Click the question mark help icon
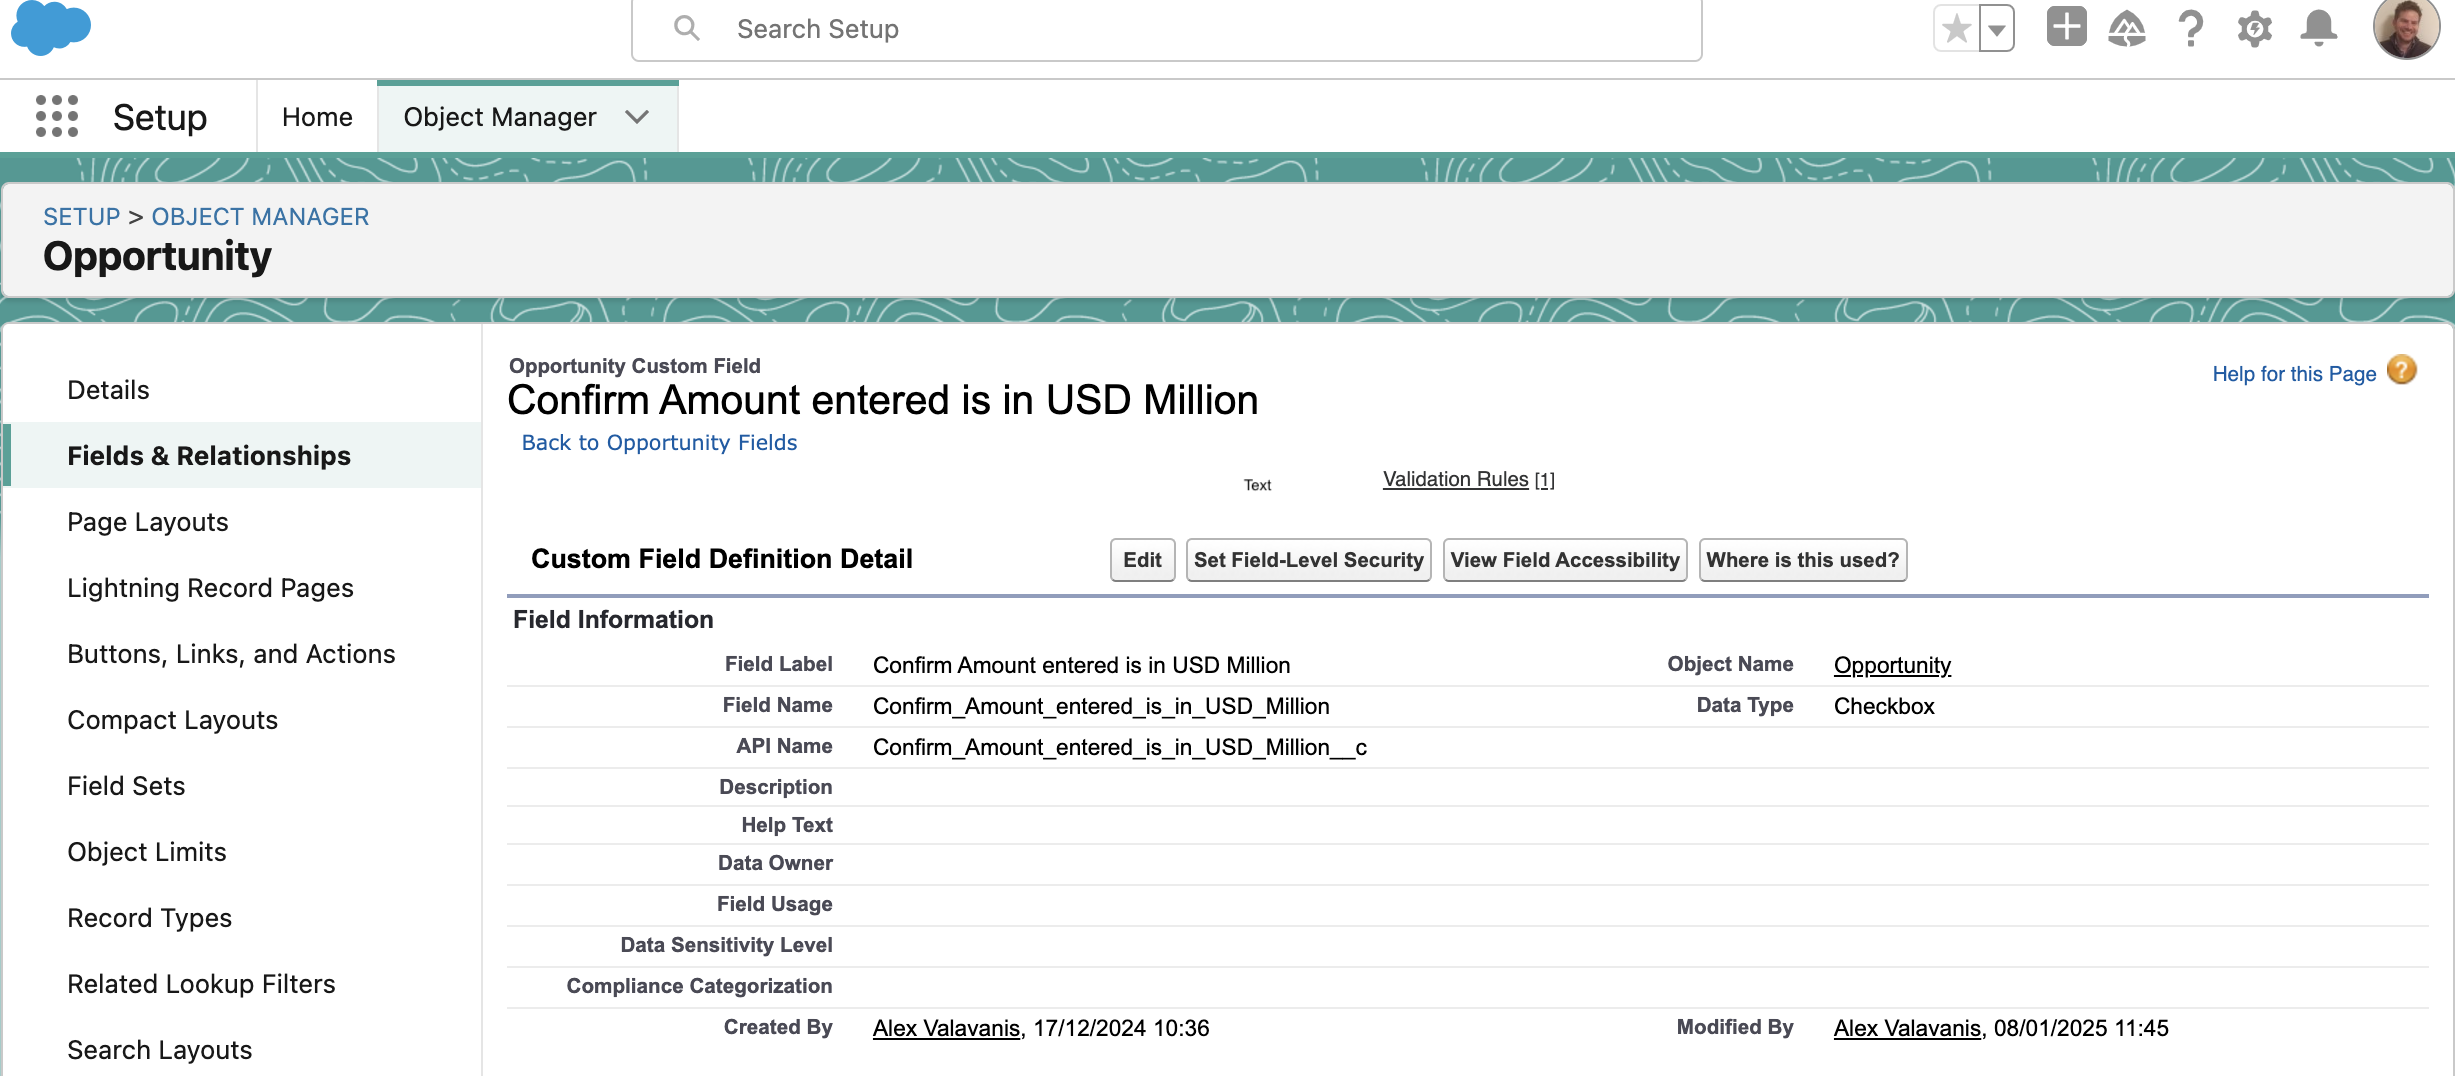The width and height of the screenshot is (2455, 1076). pos(2190,29)
